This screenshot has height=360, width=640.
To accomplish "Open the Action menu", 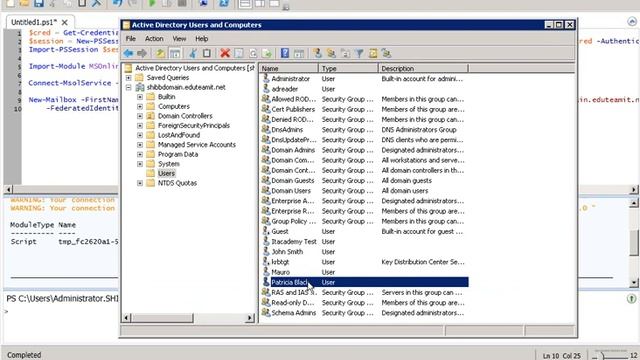I will 154,39.
